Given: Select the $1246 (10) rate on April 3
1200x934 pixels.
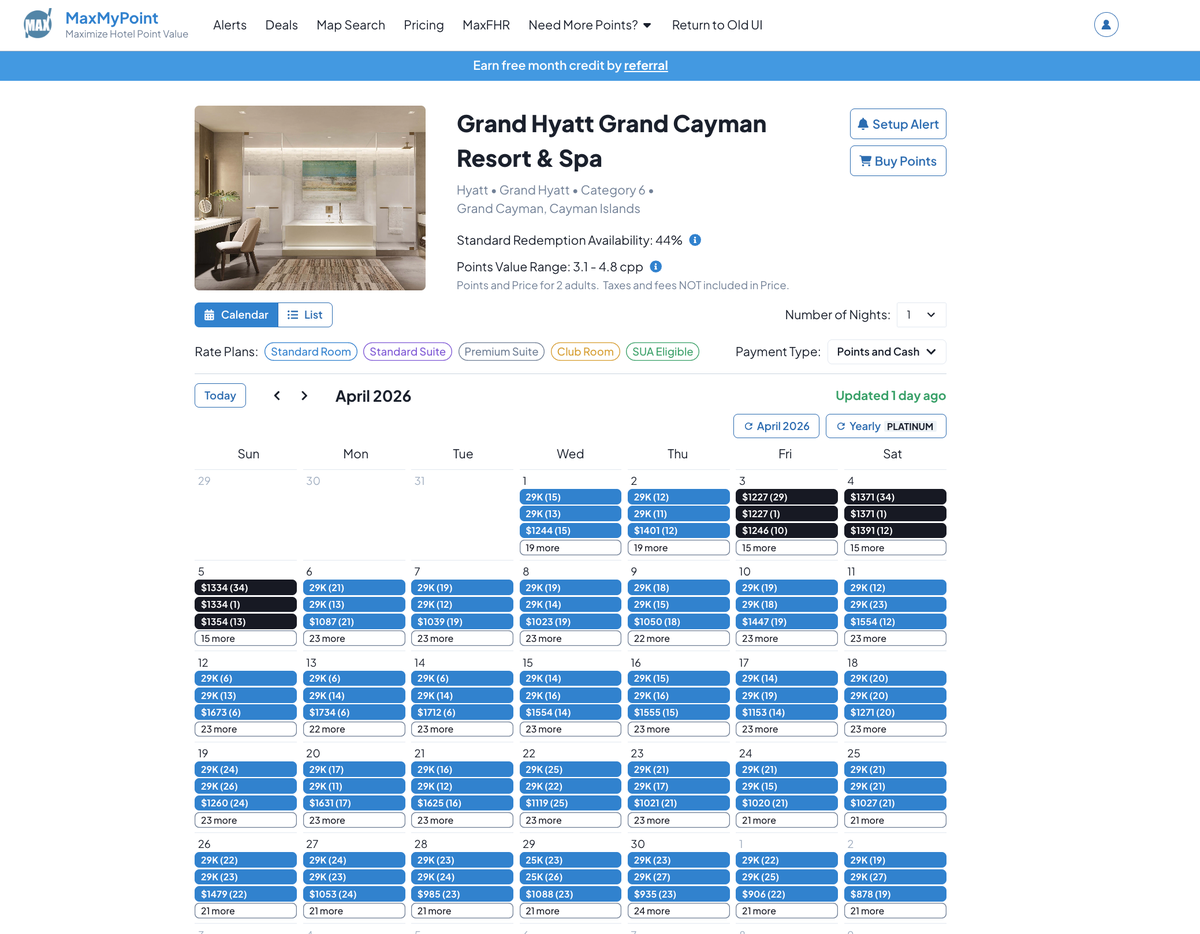Looking at the screenshot, I should pos(786,531).
